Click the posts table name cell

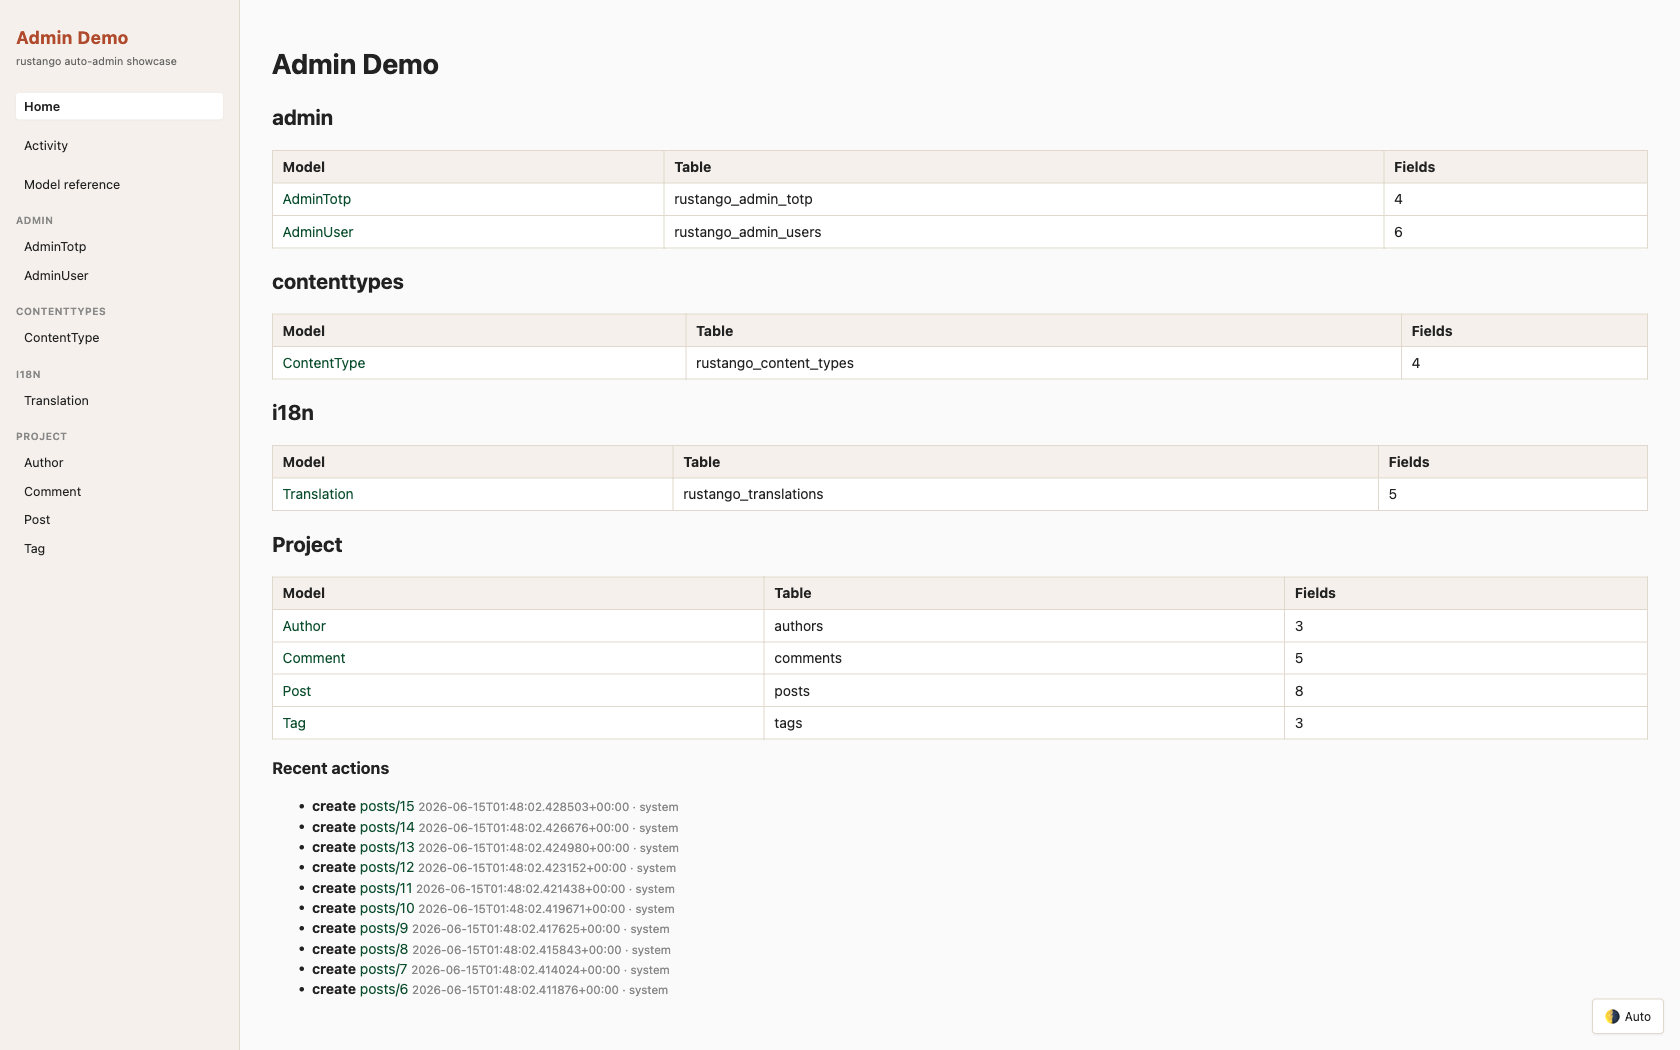1024,691
